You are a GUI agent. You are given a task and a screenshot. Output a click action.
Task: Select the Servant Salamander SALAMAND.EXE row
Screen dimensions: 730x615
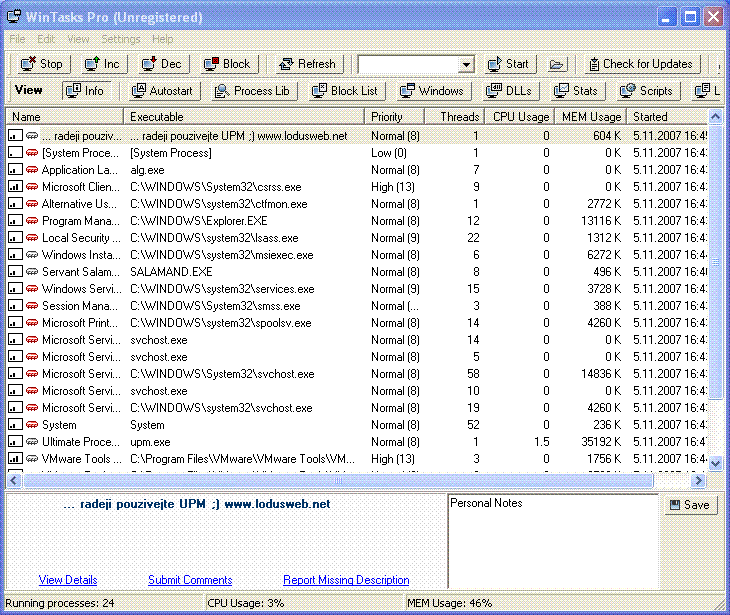point(357,272)
